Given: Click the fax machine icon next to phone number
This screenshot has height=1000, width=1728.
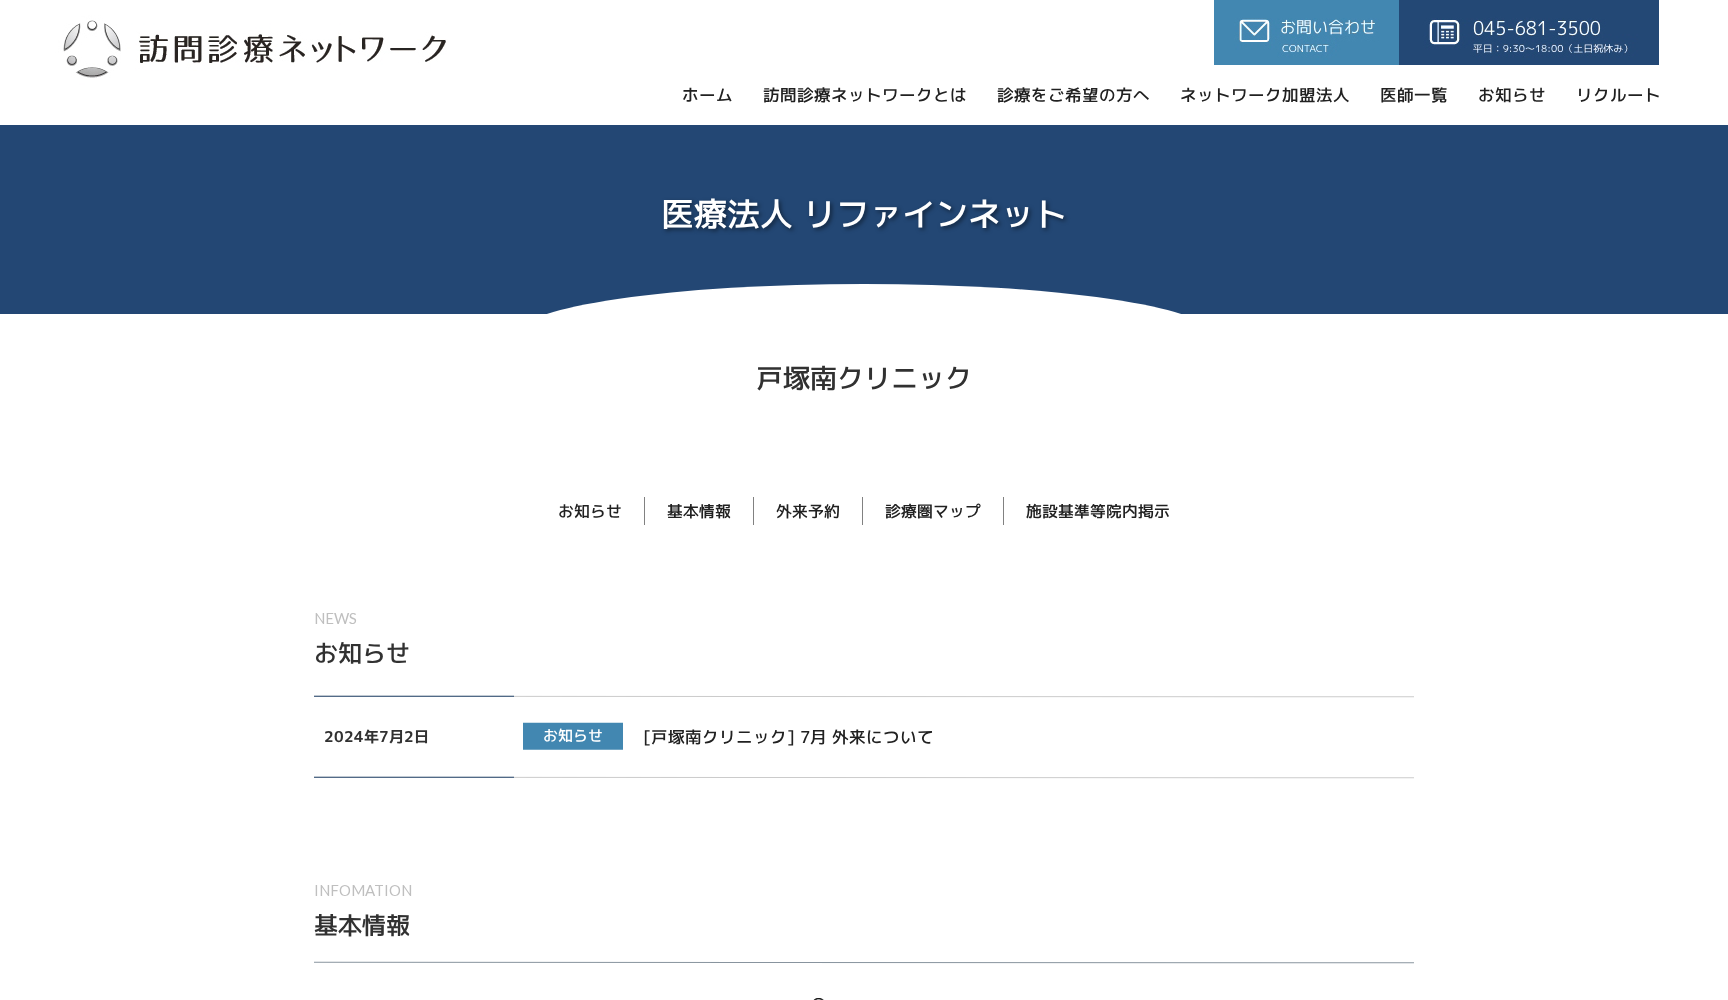Looking at the screenshot, I should click(x=1444, y=31).
